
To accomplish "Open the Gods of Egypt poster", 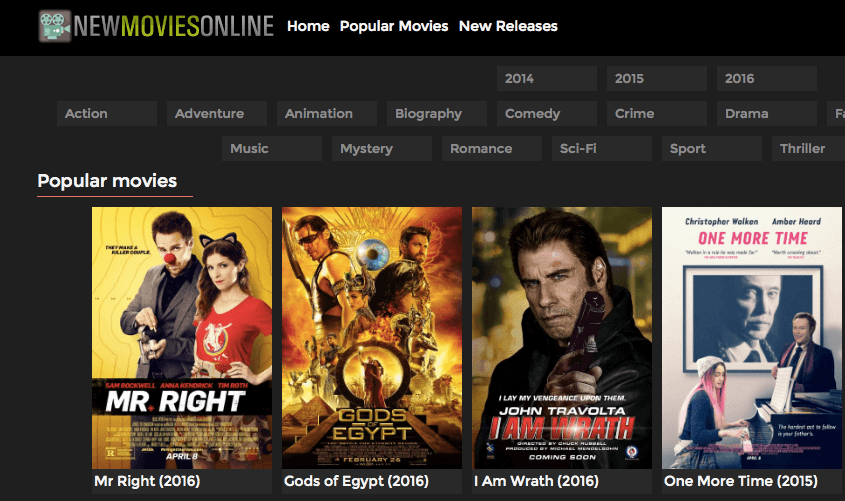I will (372, 338).
